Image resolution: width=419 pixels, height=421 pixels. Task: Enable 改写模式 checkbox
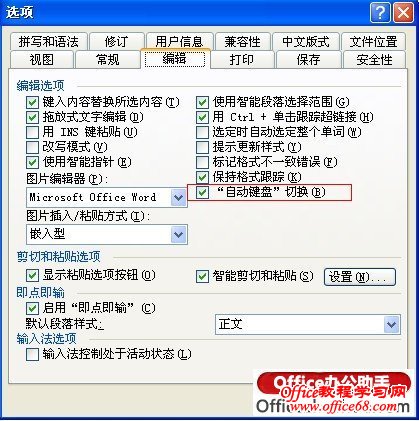click(32, 147)
